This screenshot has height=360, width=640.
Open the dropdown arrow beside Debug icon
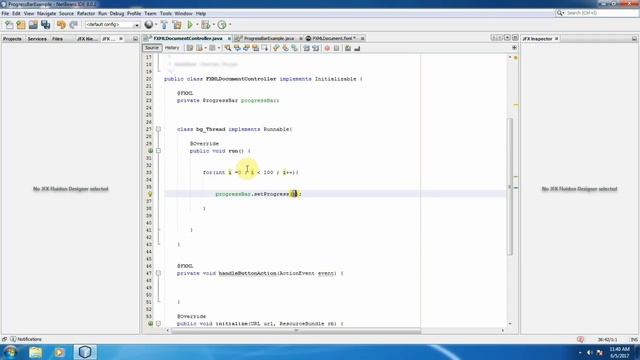click(213, 25)
